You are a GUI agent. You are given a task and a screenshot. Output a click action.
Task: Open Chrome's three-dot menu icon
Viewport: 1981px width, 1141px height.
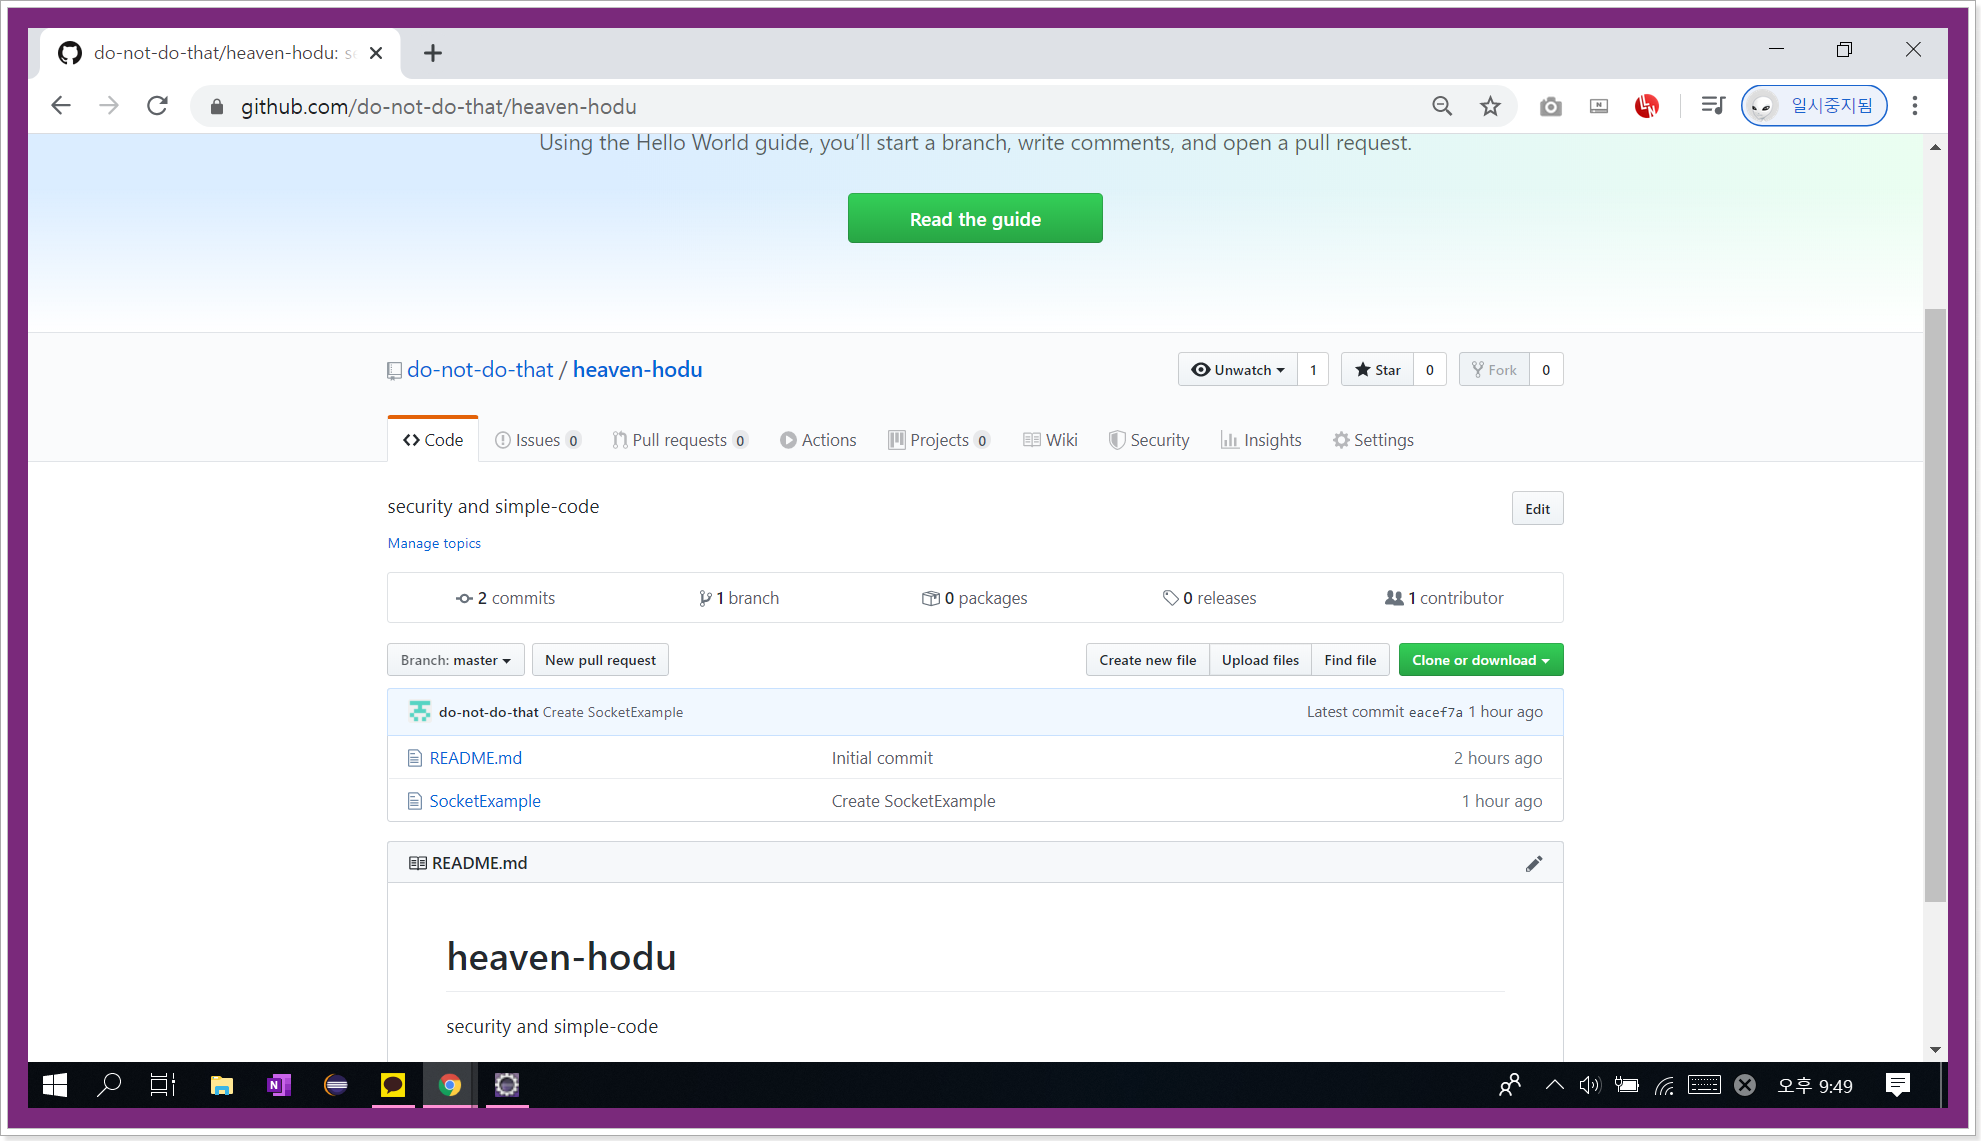pyautogui.click(x=1914, y=106)
